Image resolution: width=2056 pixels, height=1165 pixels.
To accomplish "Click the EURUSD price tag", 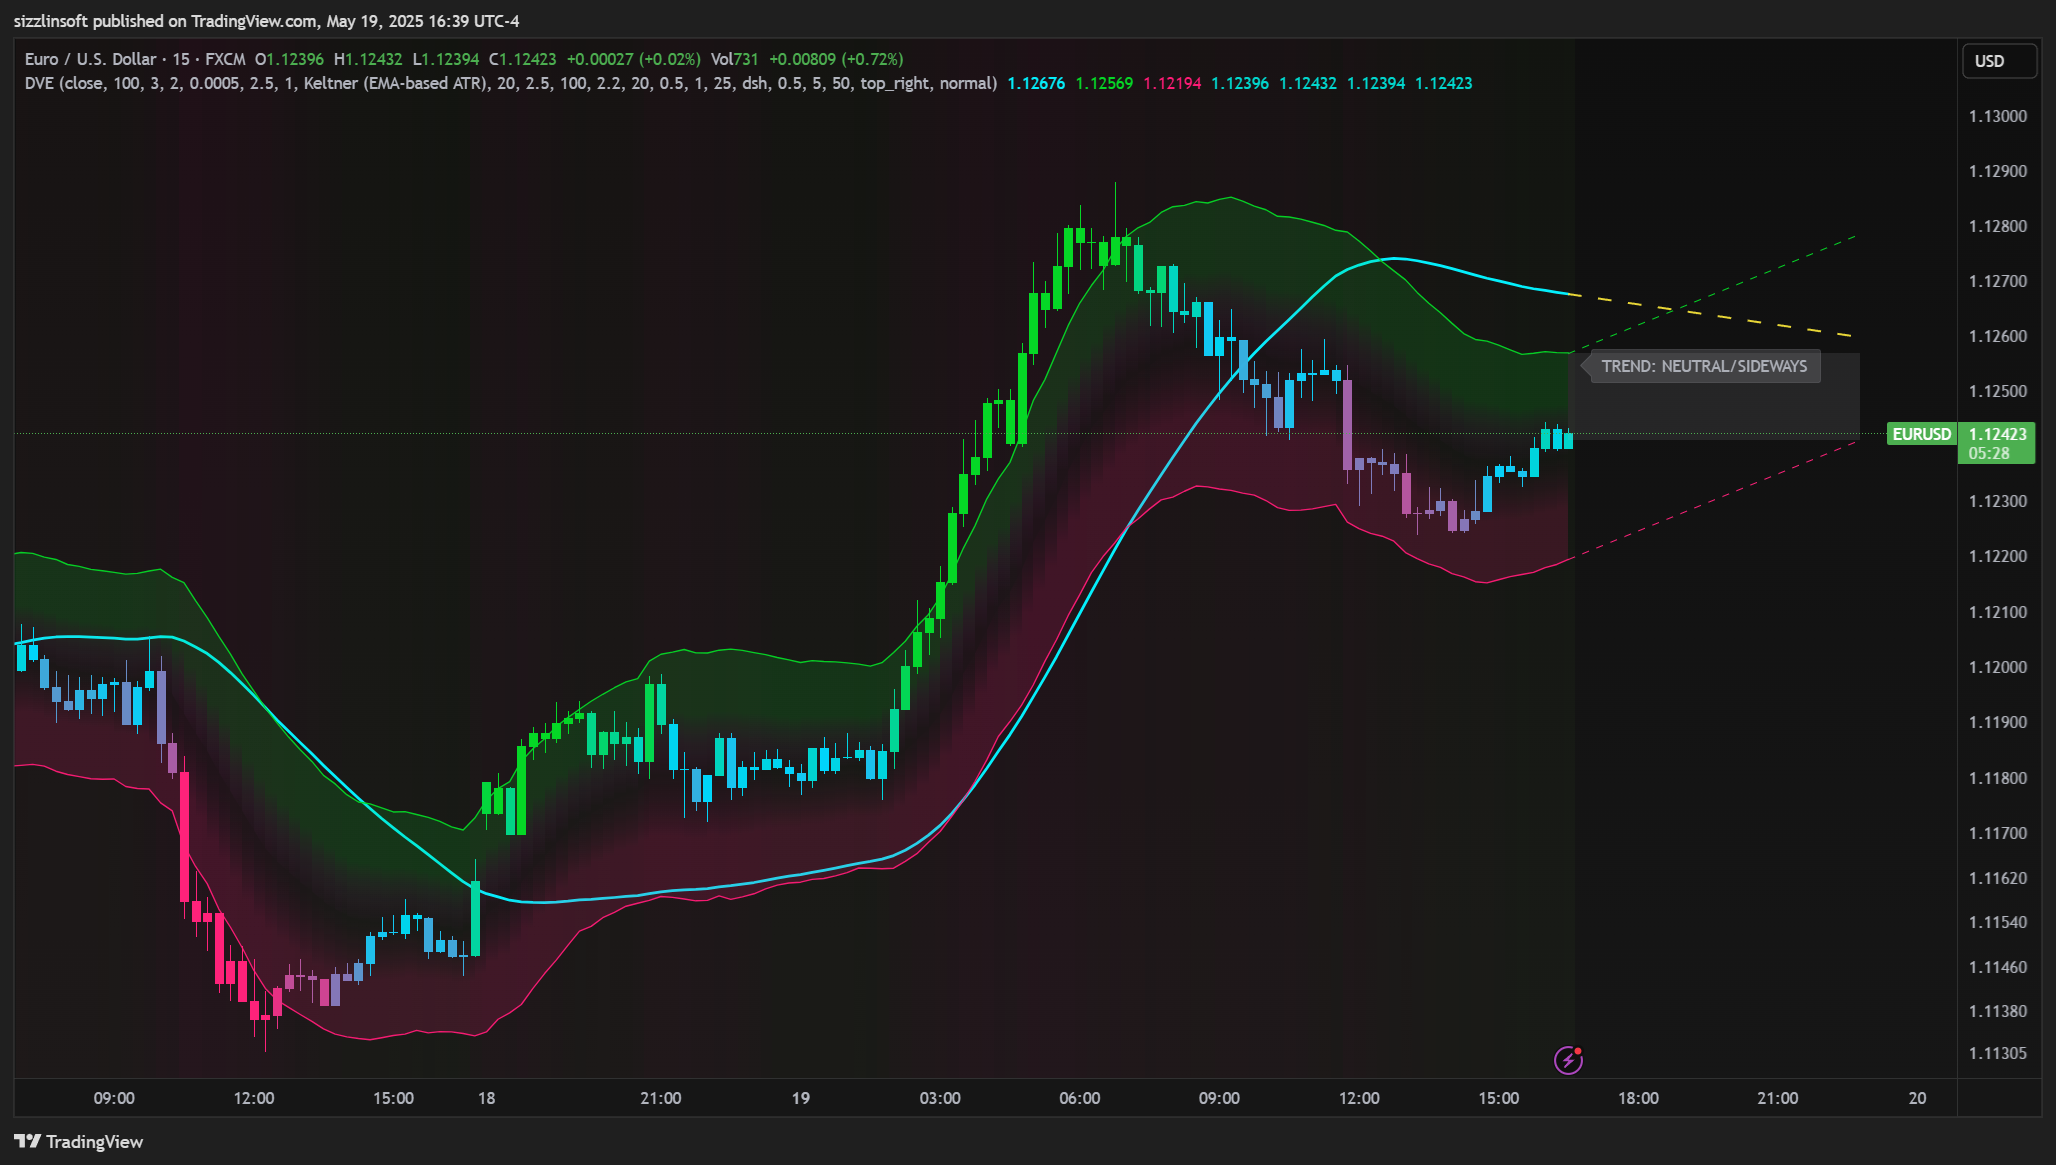I will coord(1921,434).
